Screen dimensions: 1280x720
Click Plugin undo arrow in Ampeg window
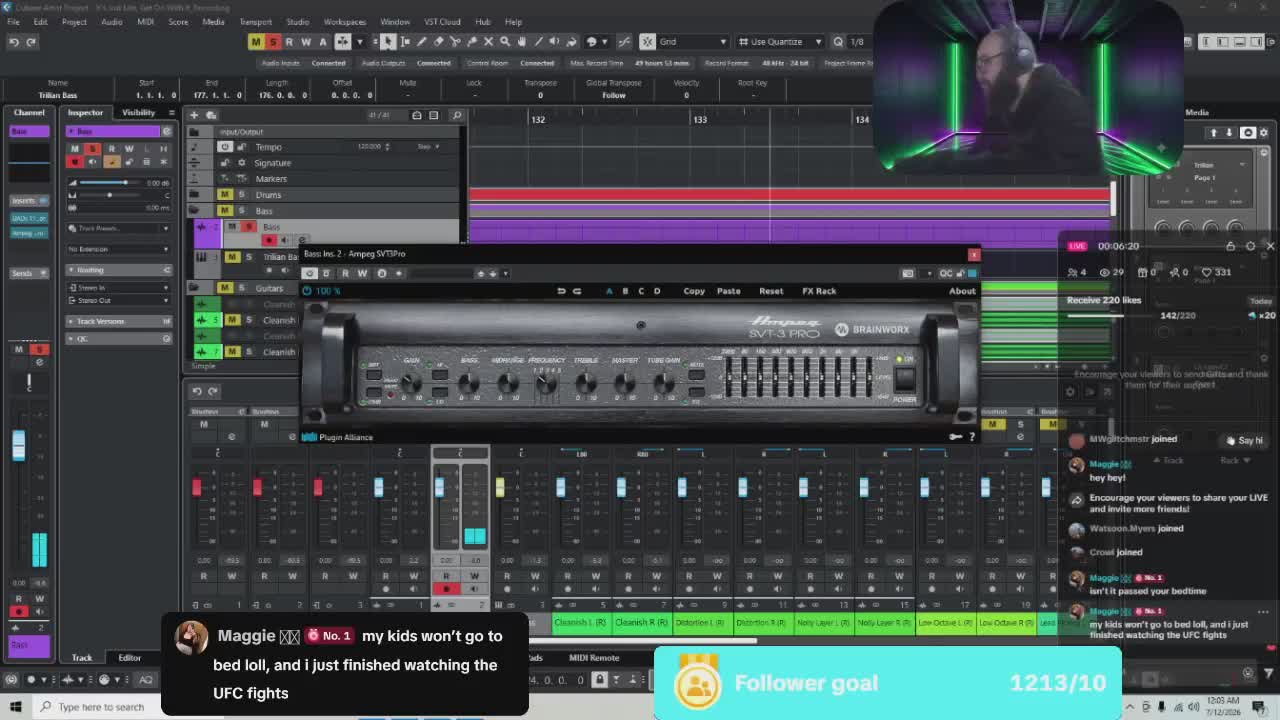(561, 291)
